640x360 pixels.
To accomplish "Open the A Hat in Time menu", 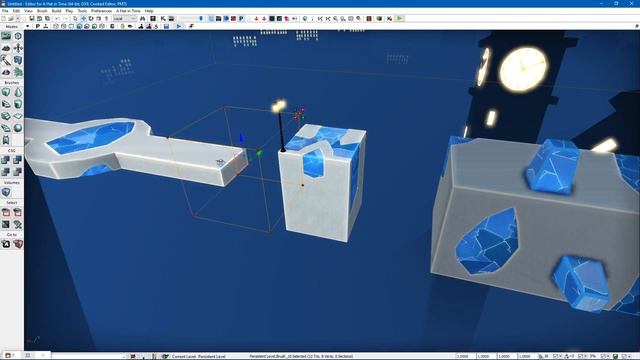I will (x=128, y=11).
